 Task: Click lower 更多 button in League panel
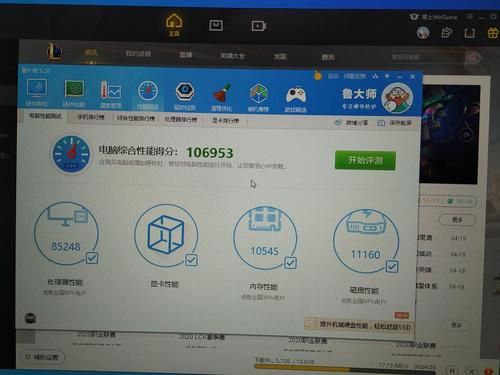click(x=457, y=325)
